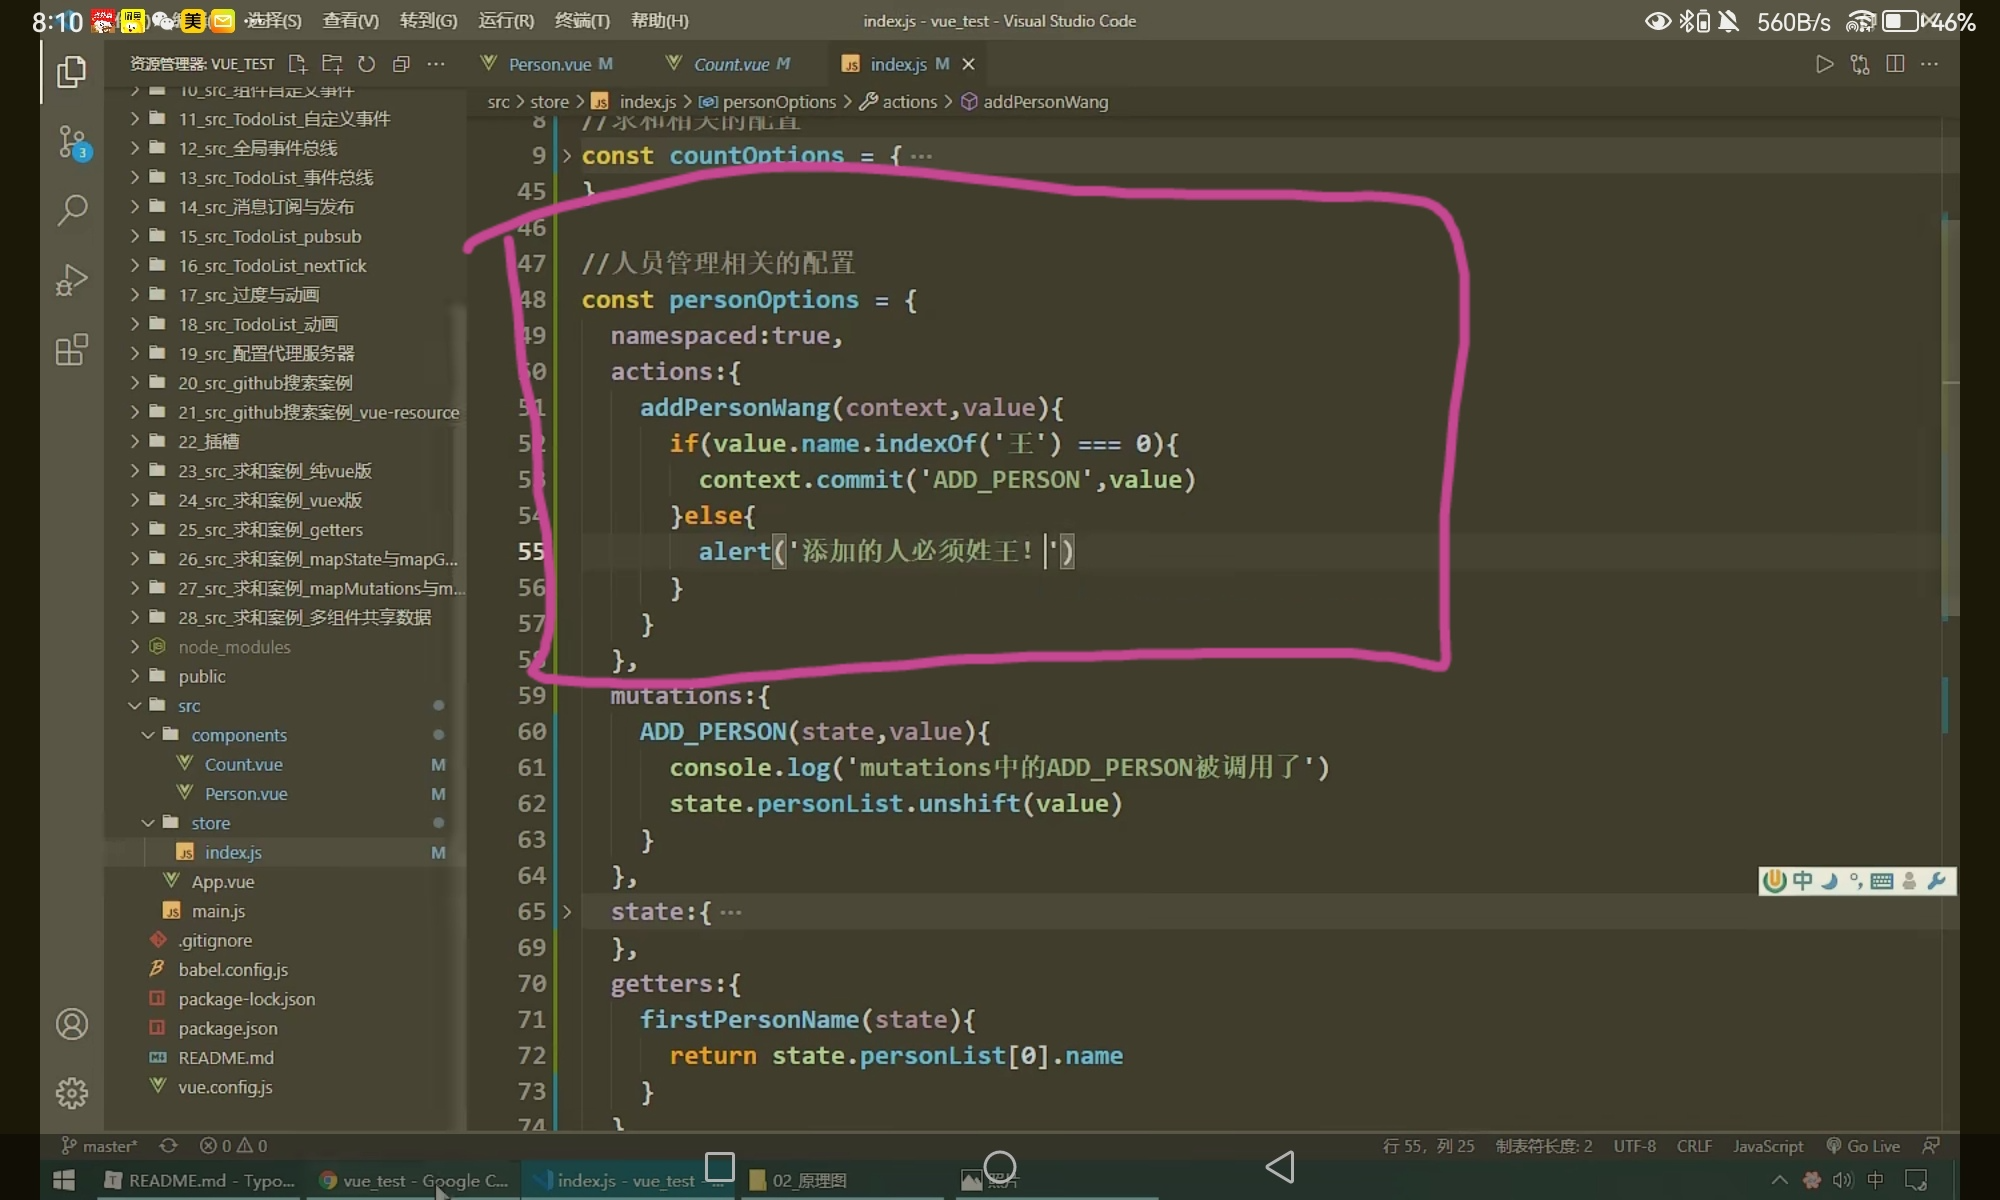Click Go Live in status bar
Image resolution: width=2000 pixels, height=1200 pixels.
1863,1146
